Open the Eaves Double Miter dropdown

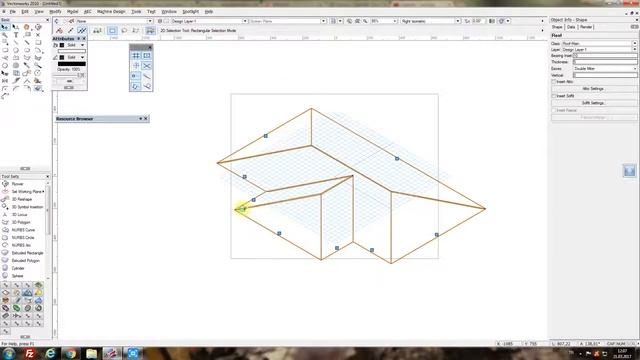605,69
